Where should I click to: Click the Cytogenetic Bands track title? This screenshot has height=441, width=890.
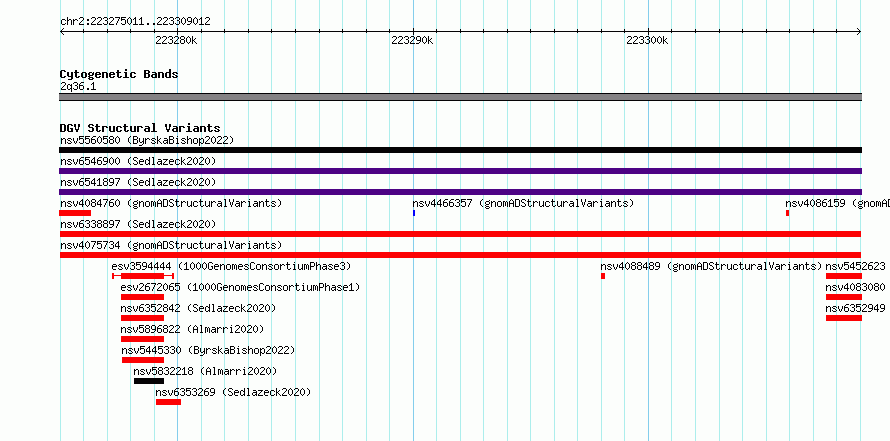tap(119, 74)
